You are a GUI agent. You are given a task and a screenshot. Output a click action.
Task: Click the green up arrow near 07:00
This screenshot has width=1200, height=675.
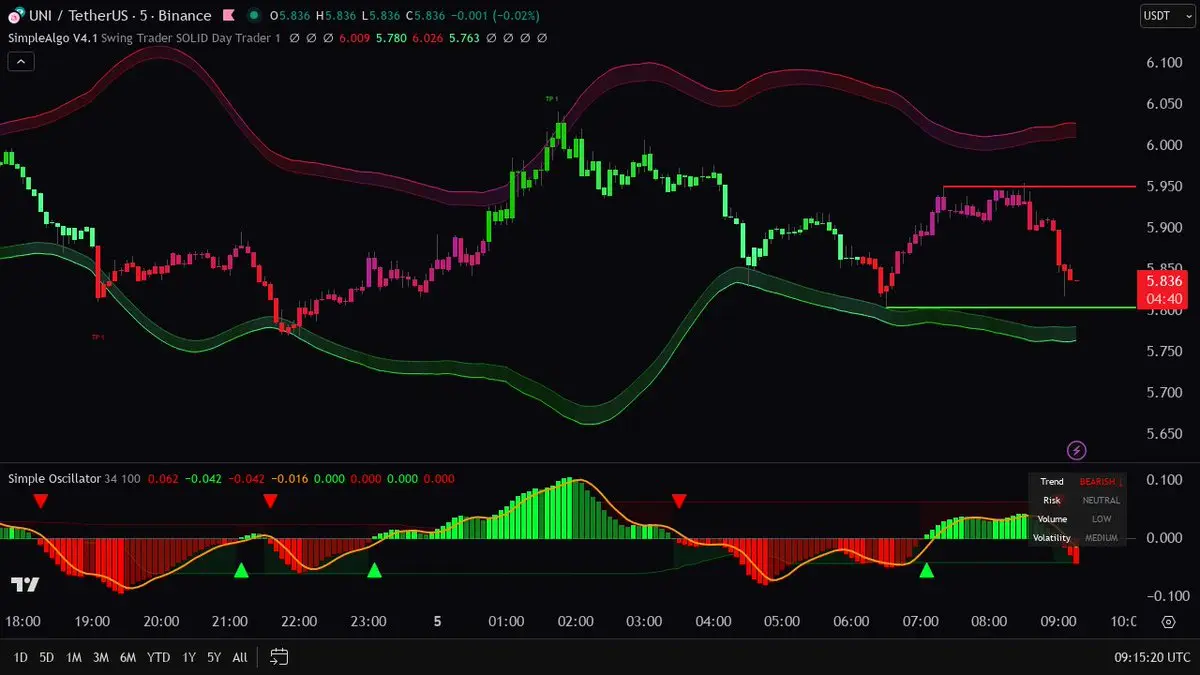point(926,571)
